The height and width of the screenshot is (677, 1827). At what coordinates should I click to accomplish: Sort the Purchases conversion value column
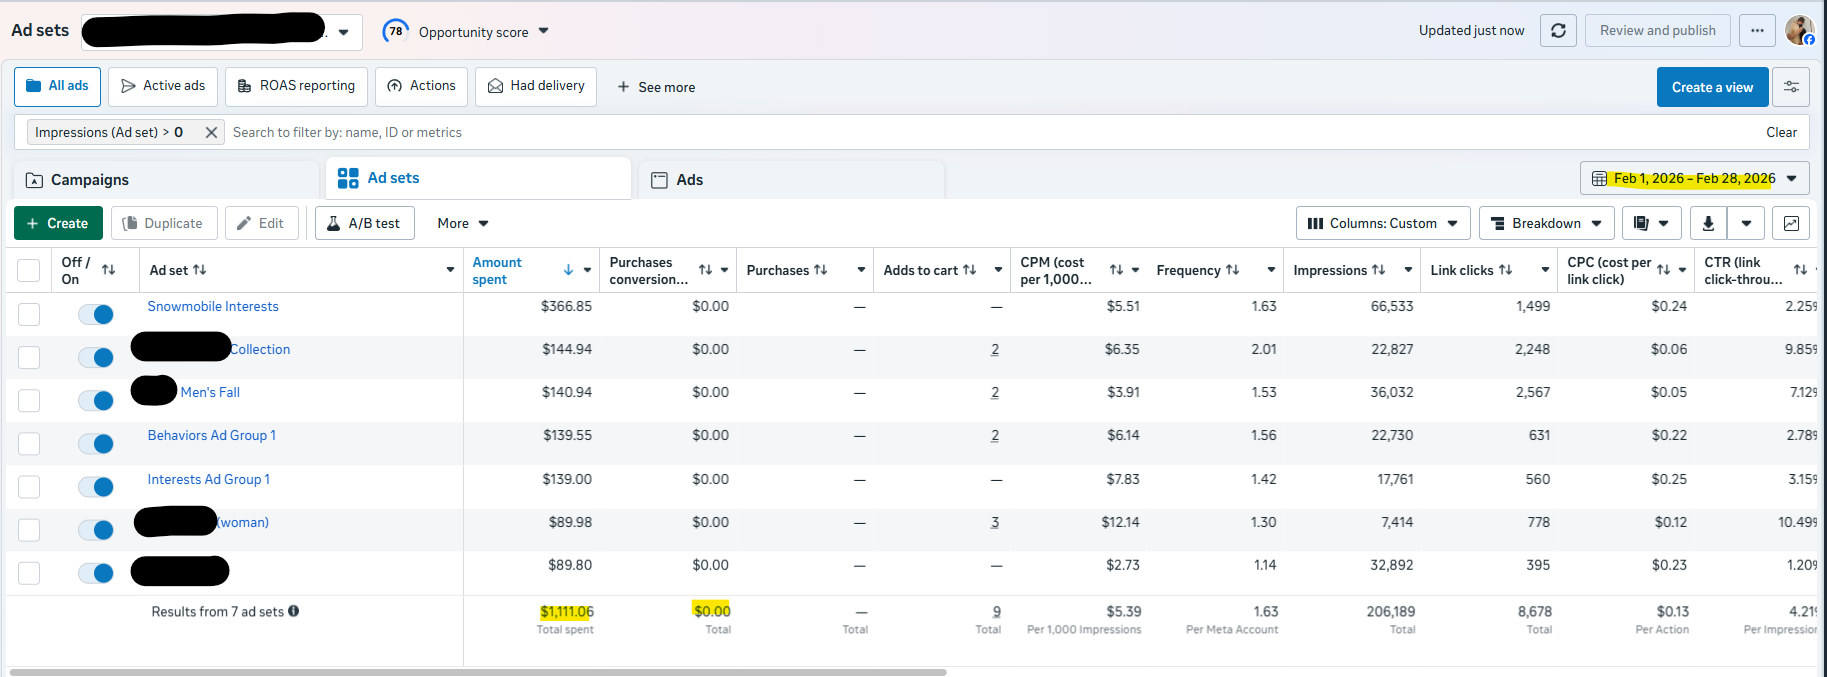point(705,270)
